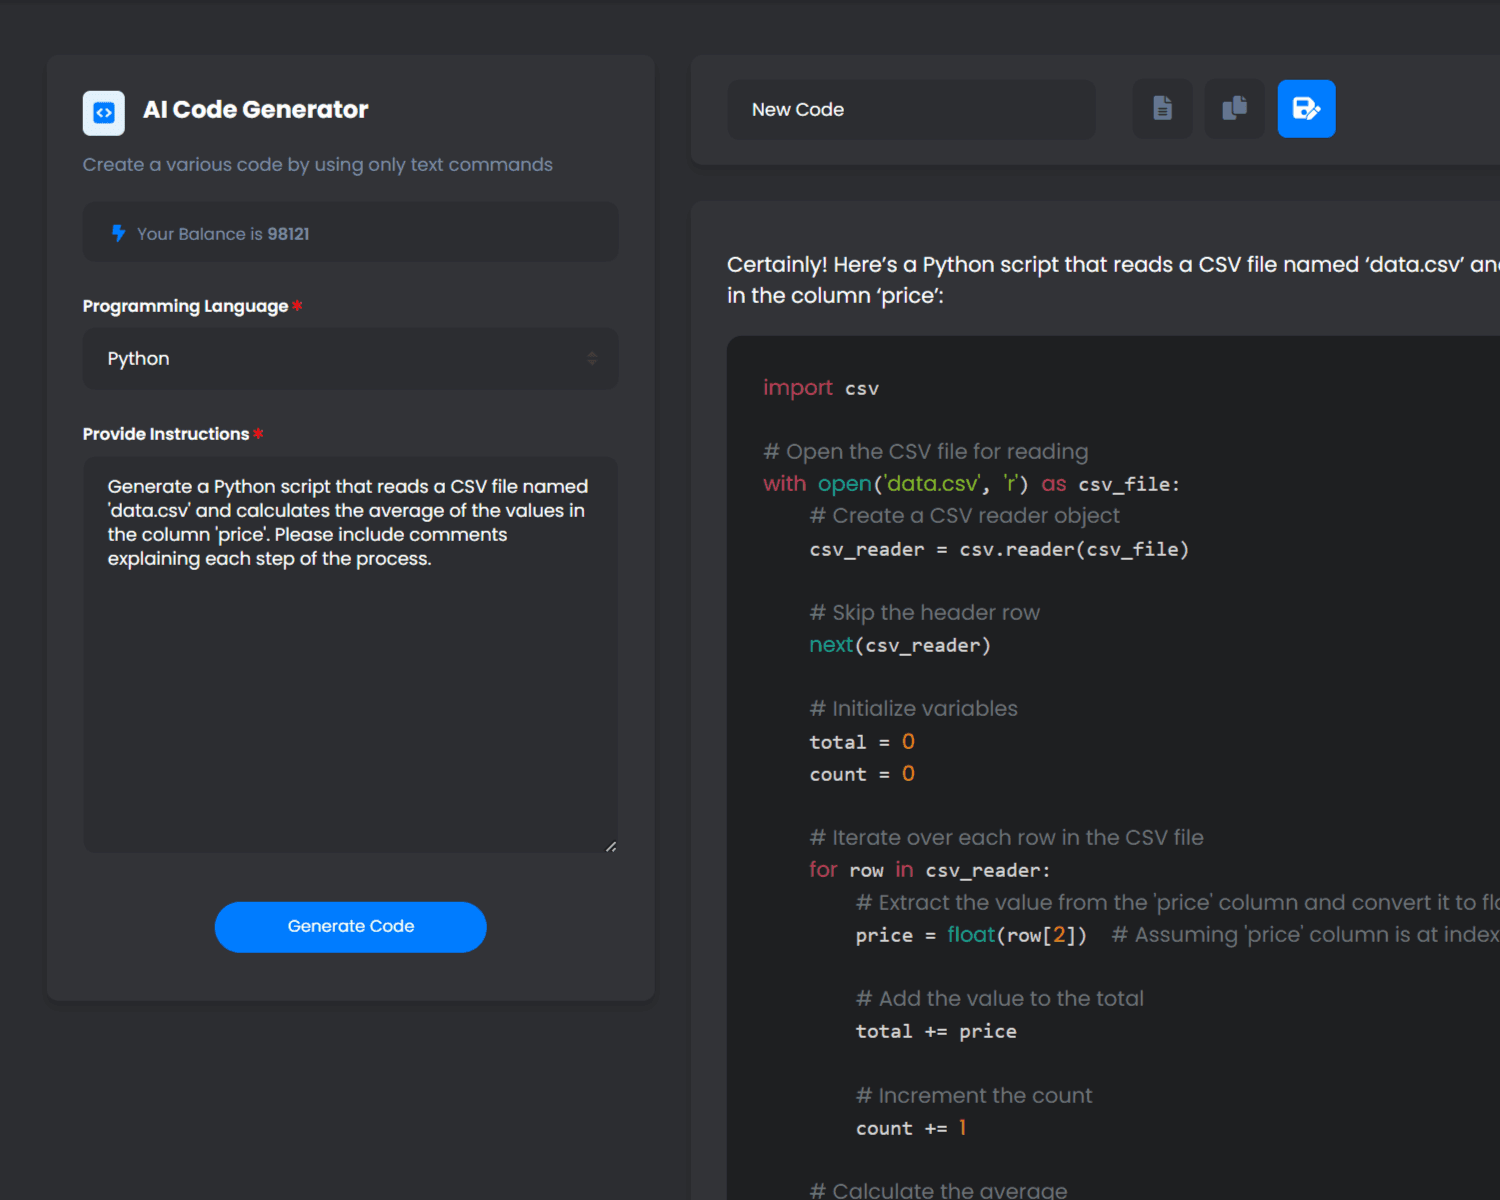Click the 'csv_reader = csv.reader(csv_file)' line
This screenshot has height=1200, width=1500.
coord(999,549)
